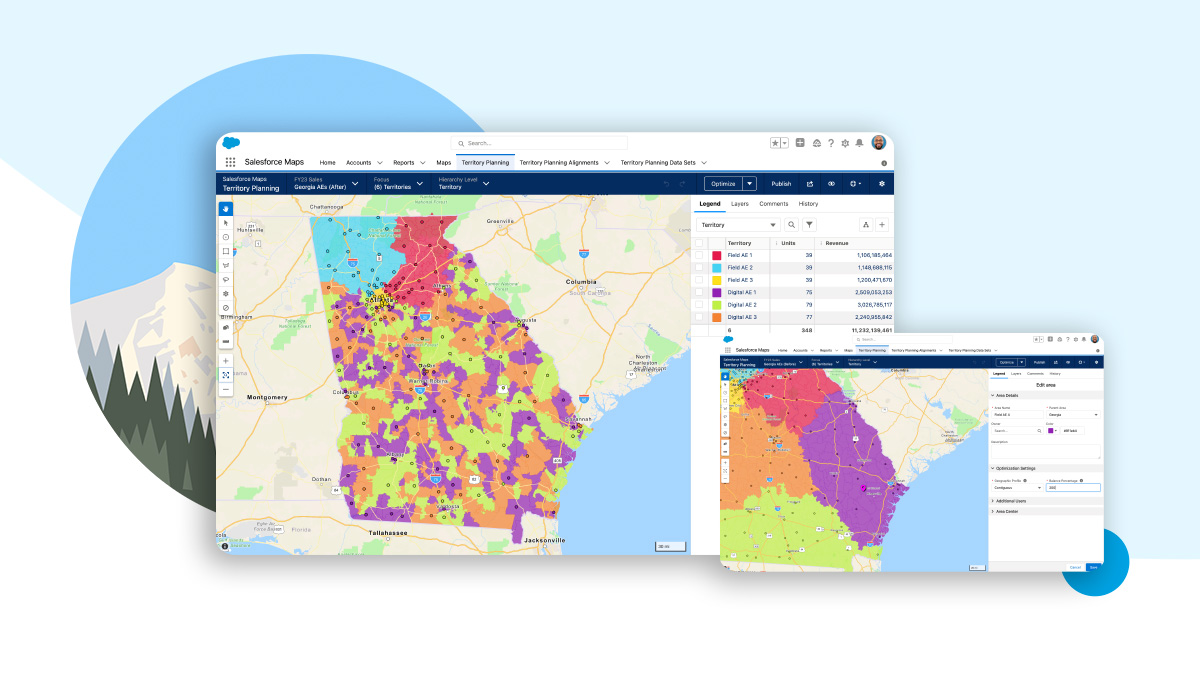Click the hierarchy icon in large window legend

[x=865, y=225]
